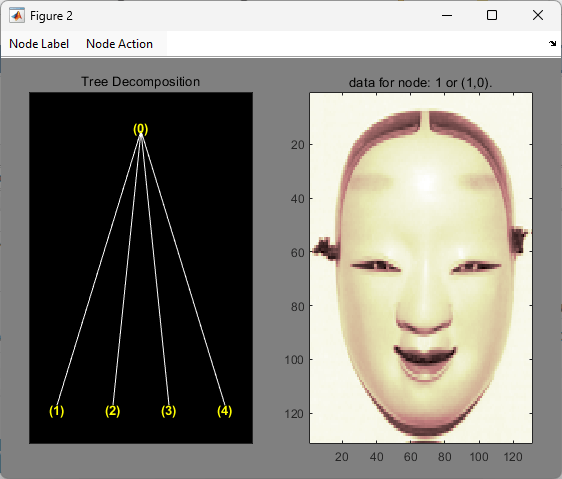This screenshot has height=479, width=562.
Task: Click the mask's right ear in image
Action: point(519,239)
